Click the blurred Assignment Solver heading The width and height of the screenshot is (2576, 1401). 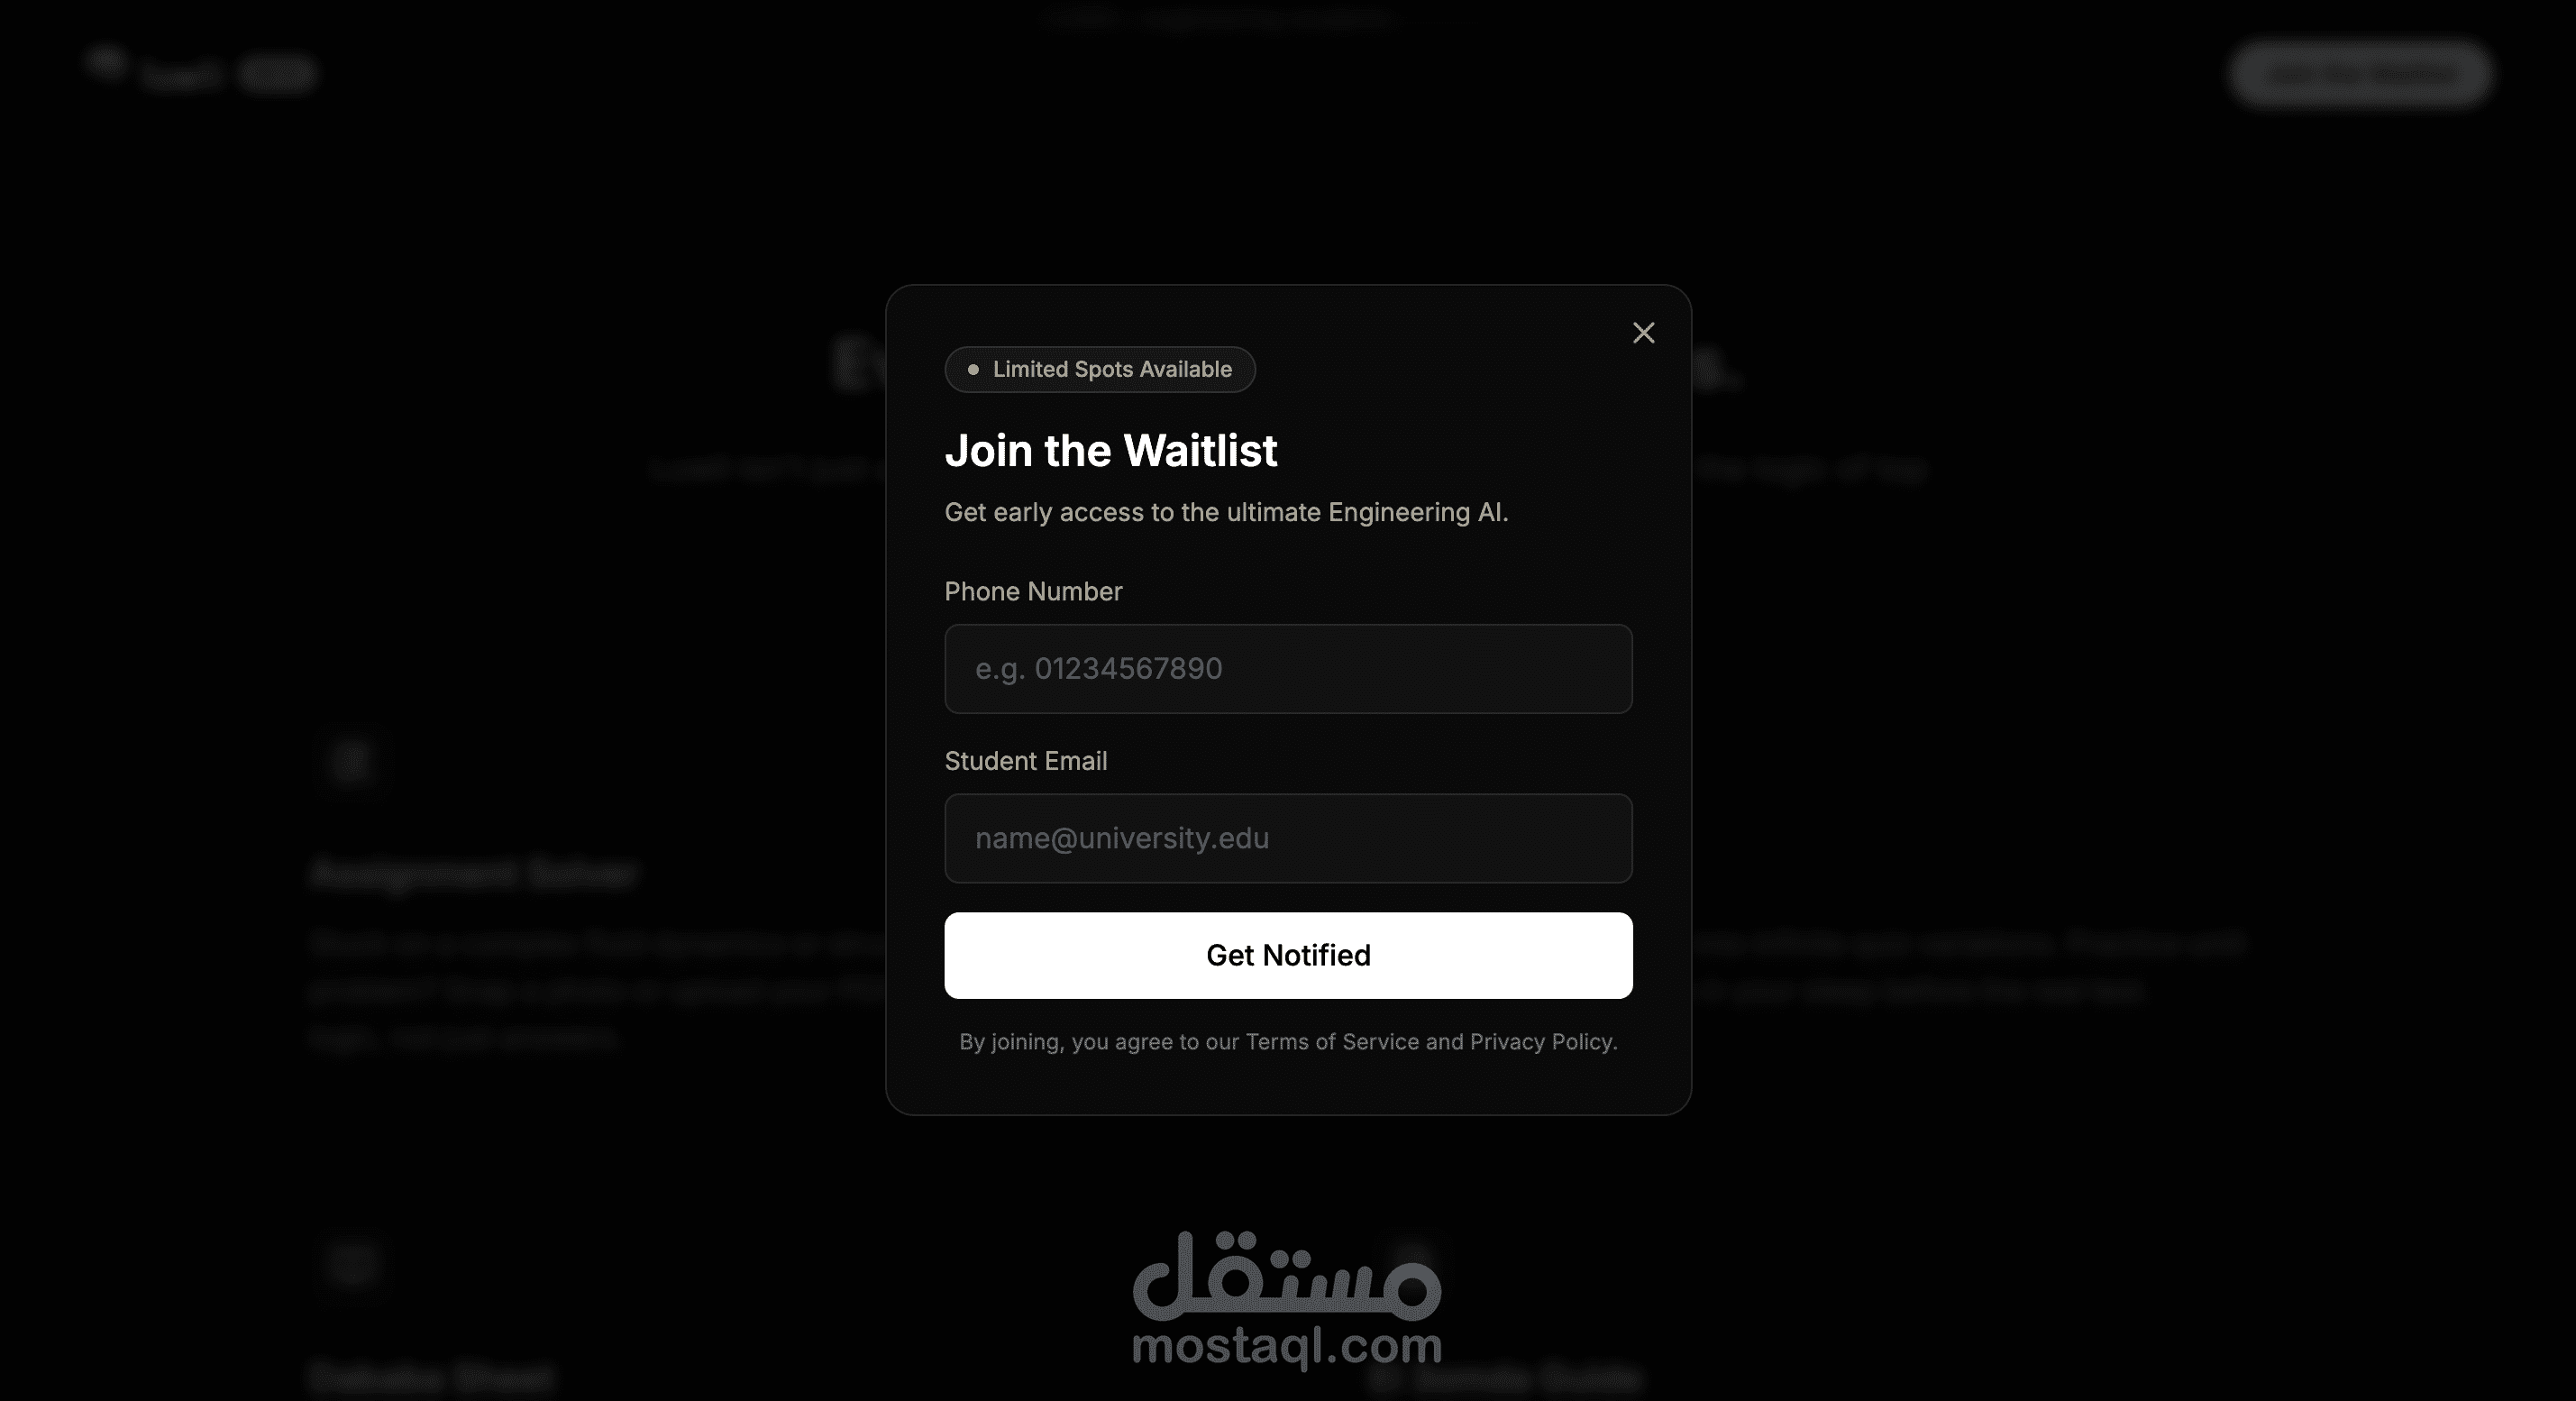pyautogui.click(x=473, y=873)
